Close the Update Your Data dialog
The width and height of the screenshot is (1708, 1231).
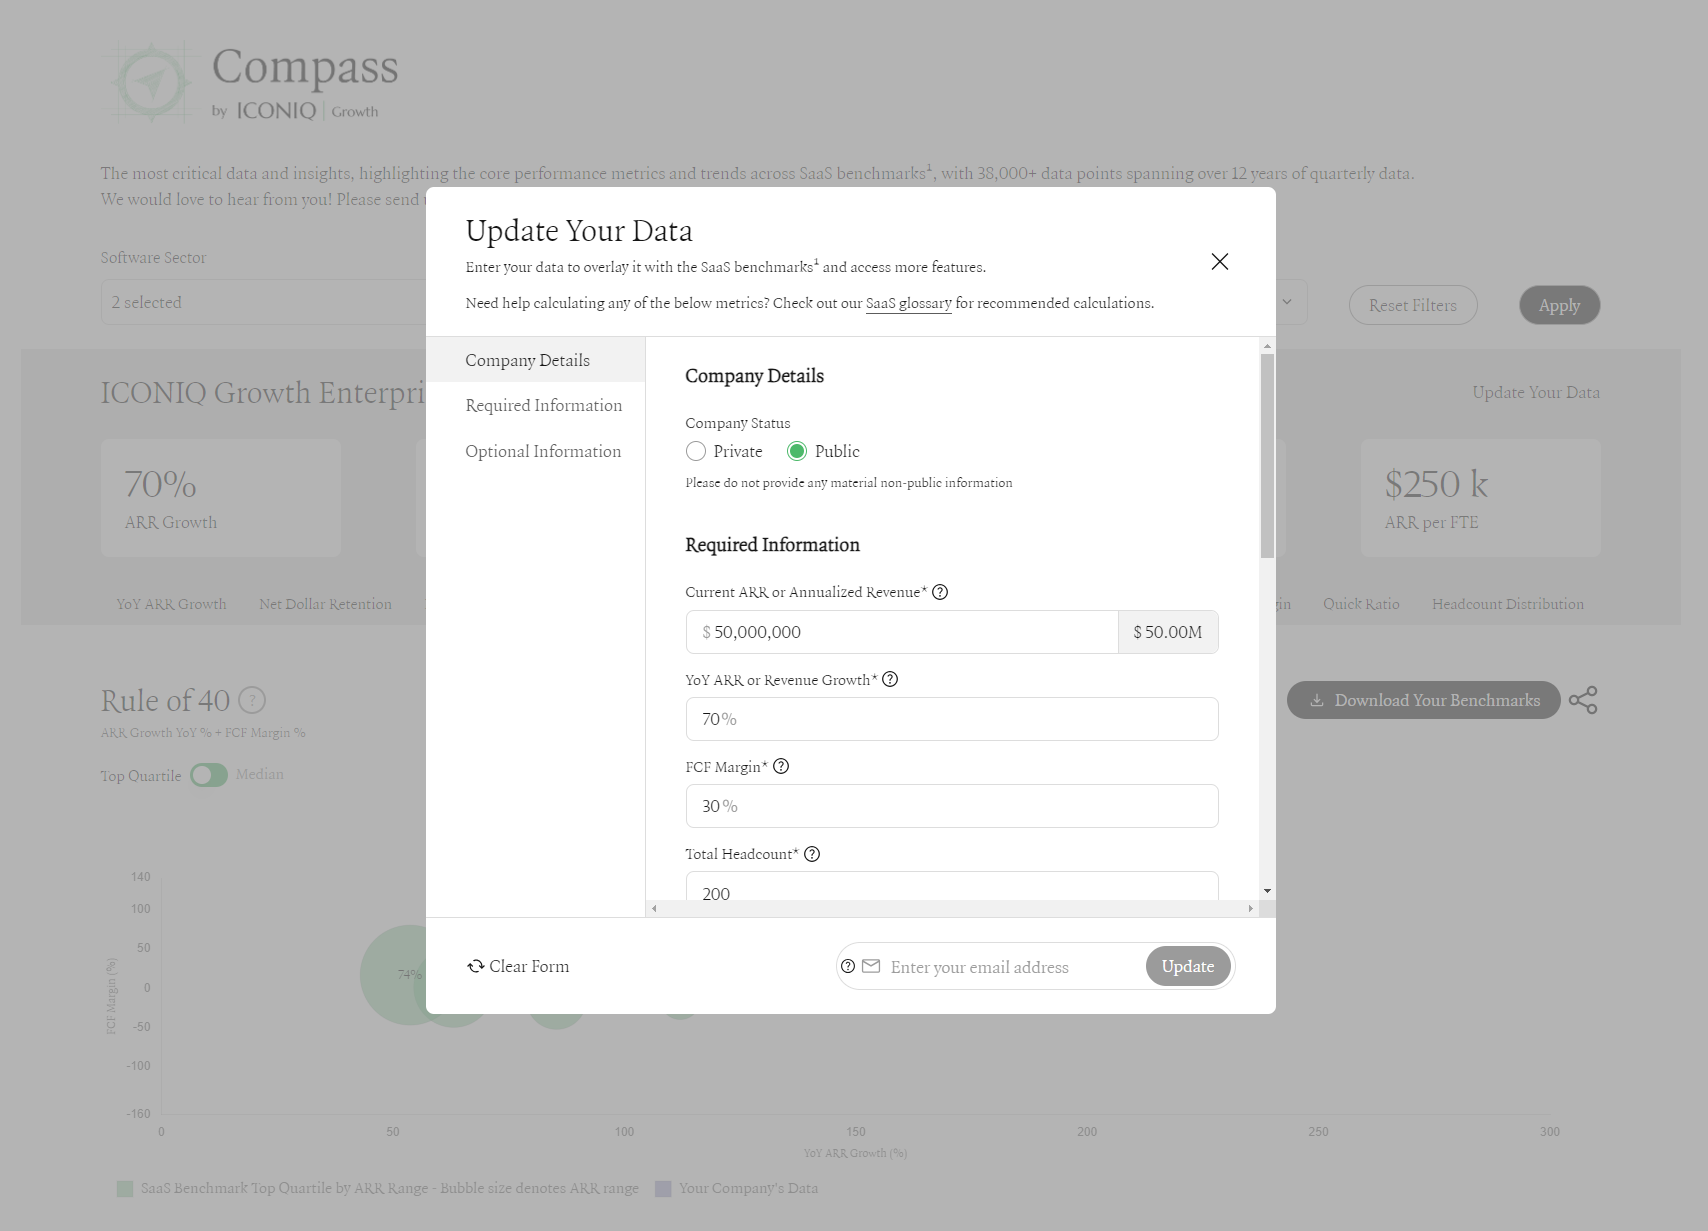pyautogui.click(x=1219, y=262)
